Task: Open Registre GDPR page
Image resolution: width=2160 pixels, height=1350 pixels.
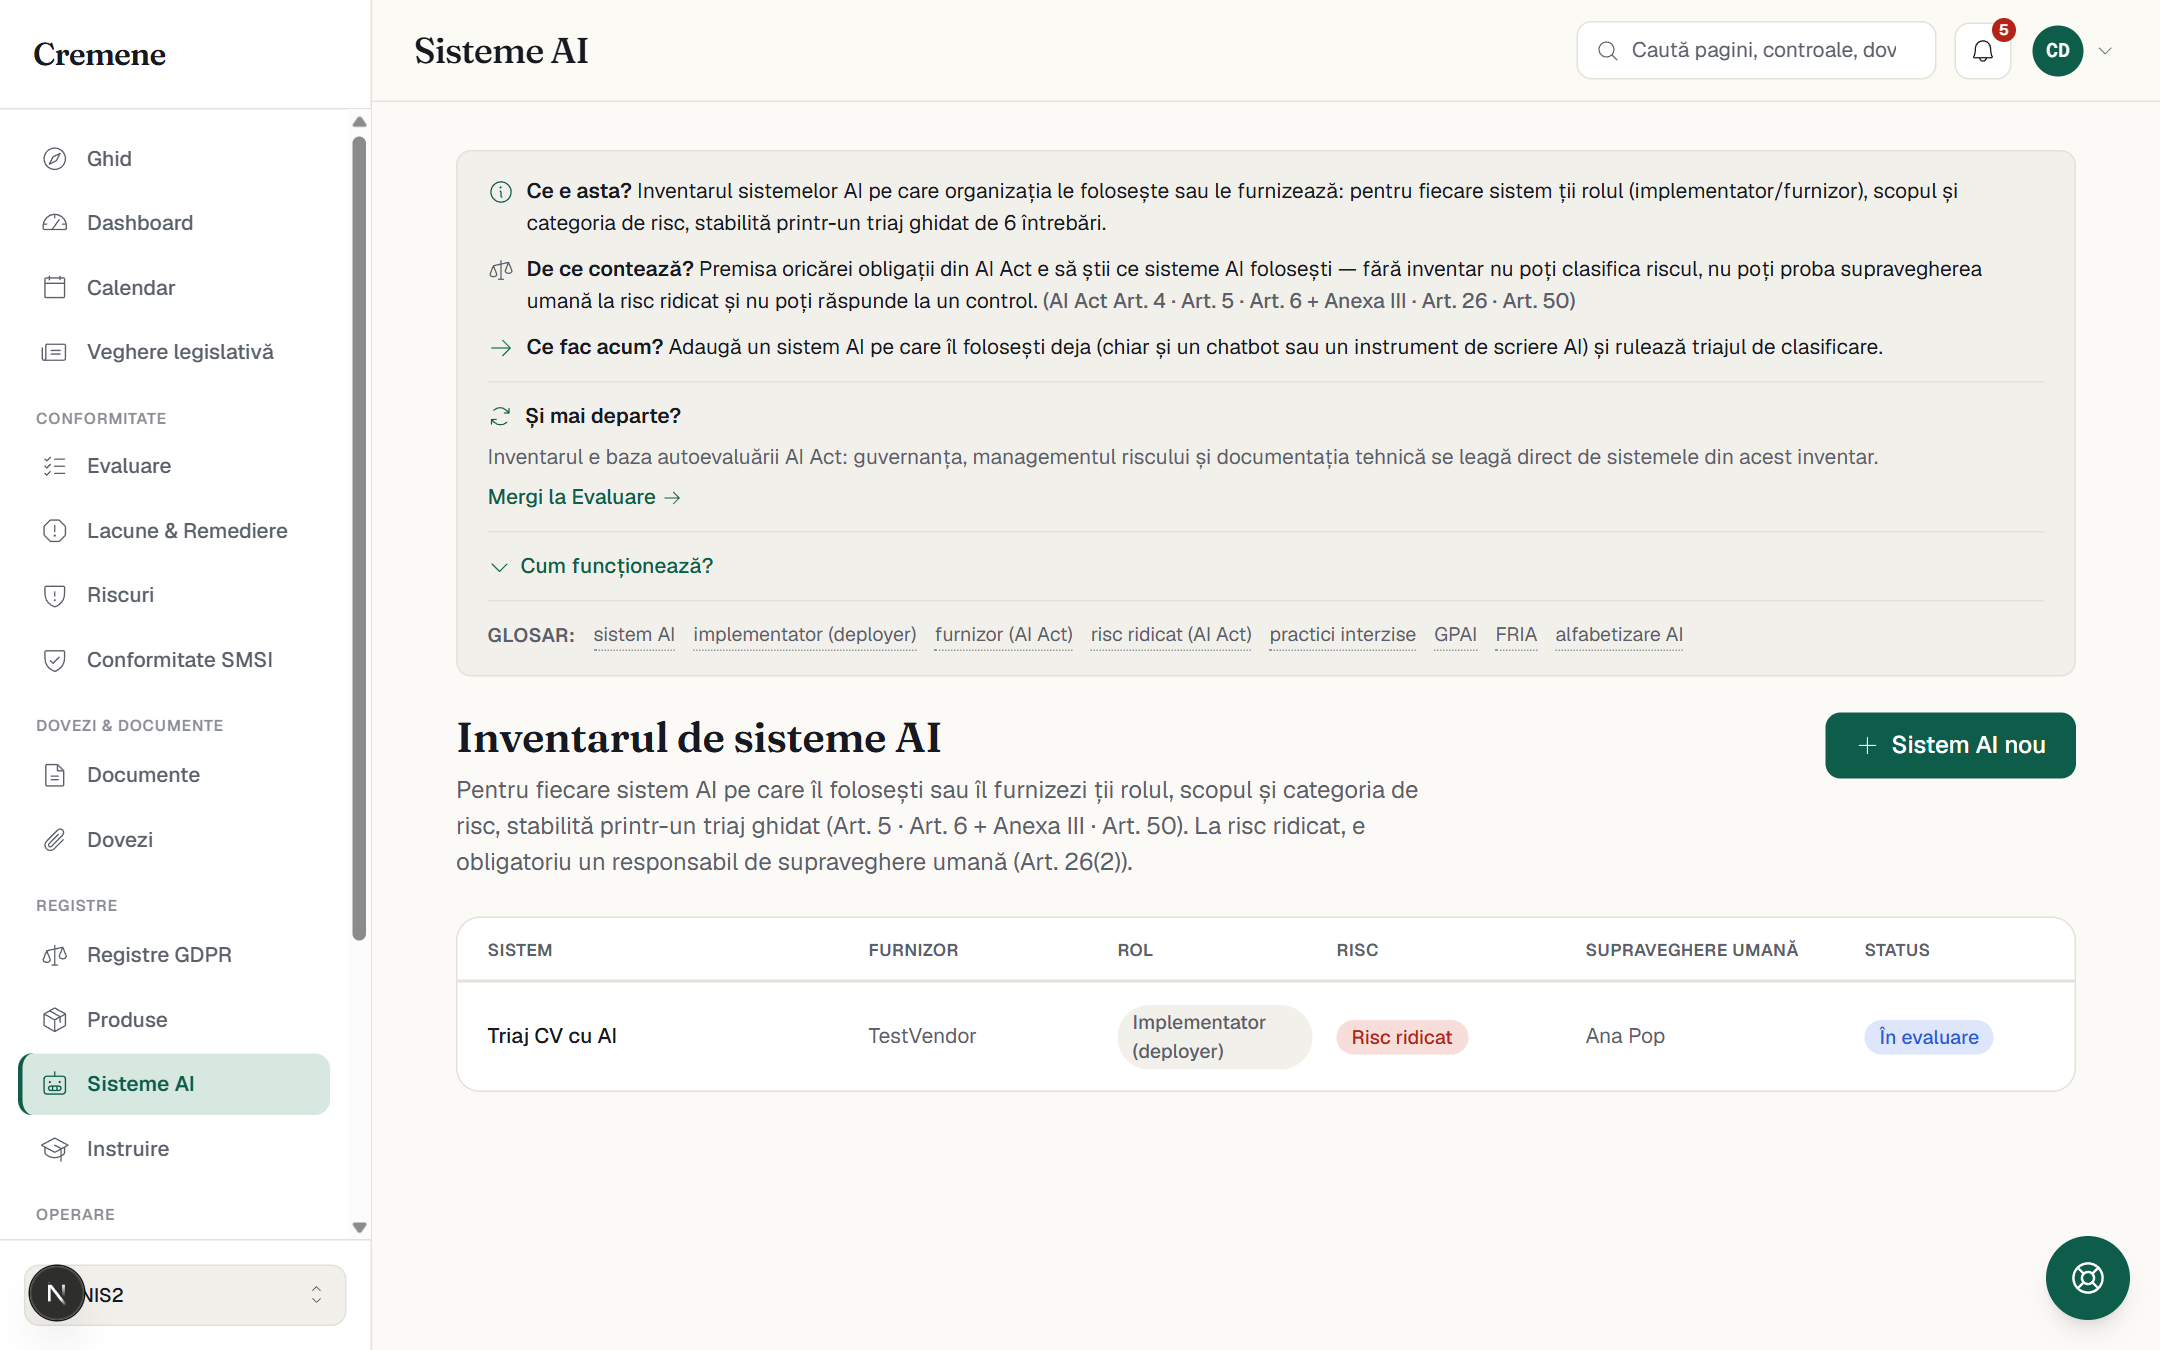Action: 174,955
